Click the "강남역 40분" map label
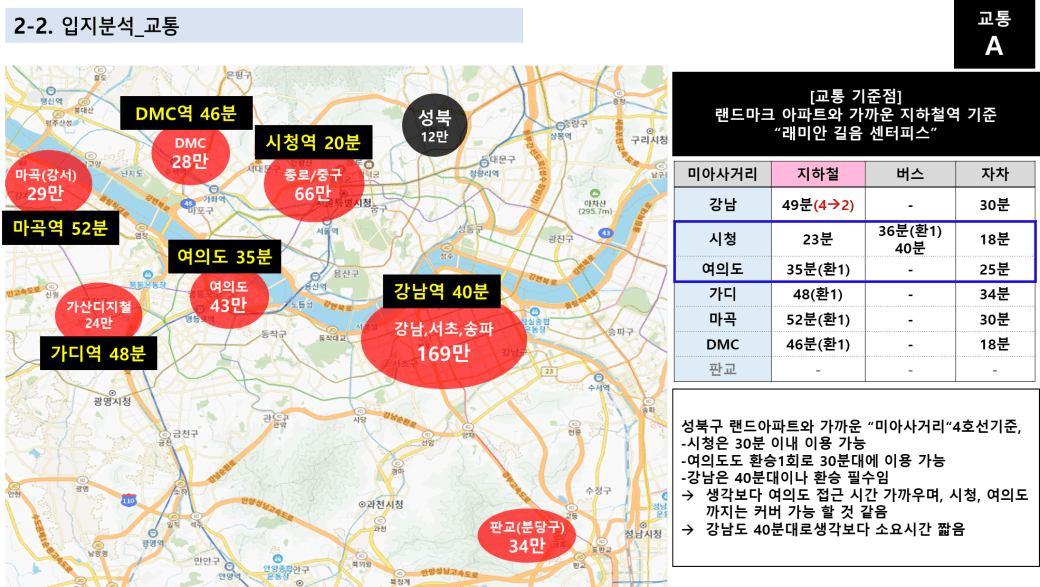 442,291
